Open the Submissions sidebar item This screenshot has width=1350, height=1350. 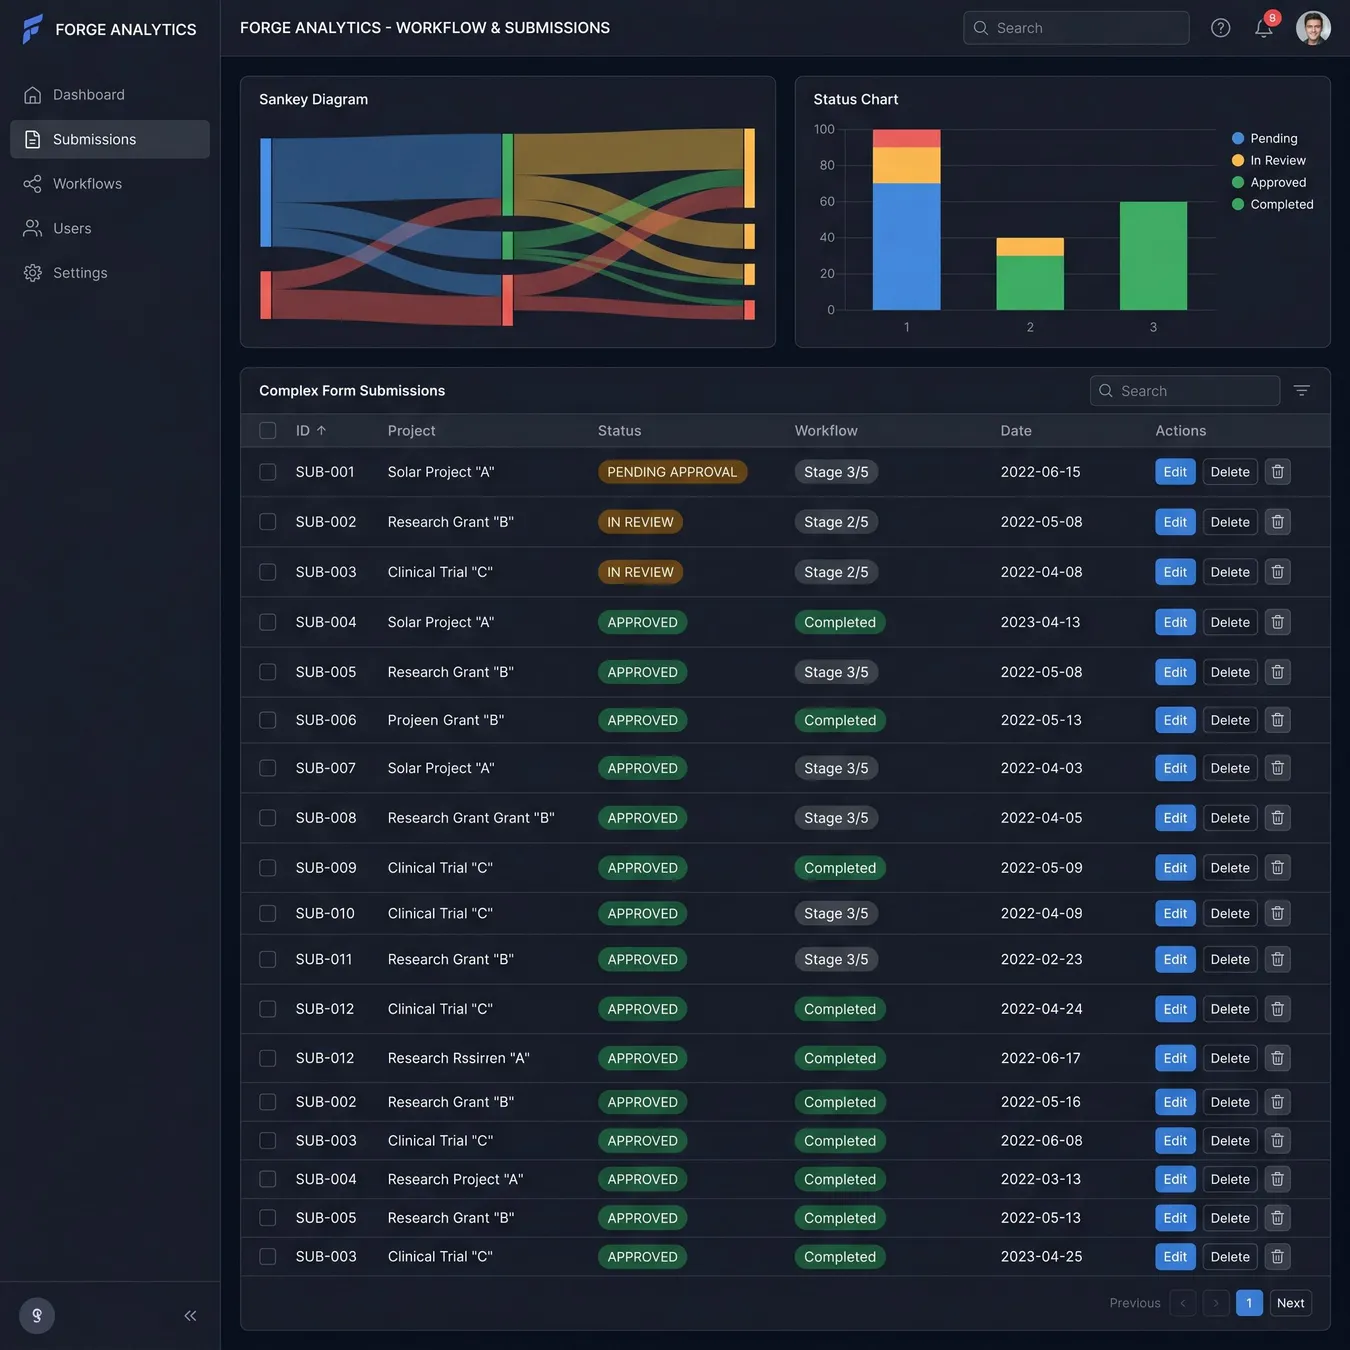110,139
